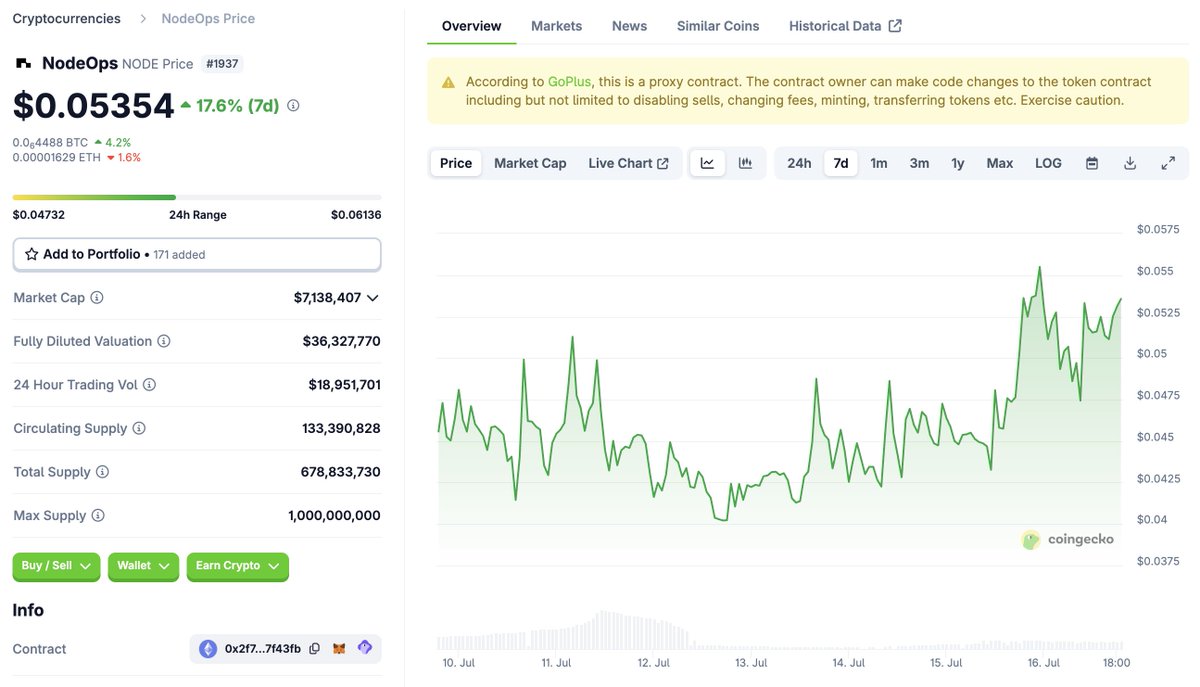Switch to candlestick chart icon
This screenshot has height=687, width=1200.
pyautogui.click(x=745, y=163)
